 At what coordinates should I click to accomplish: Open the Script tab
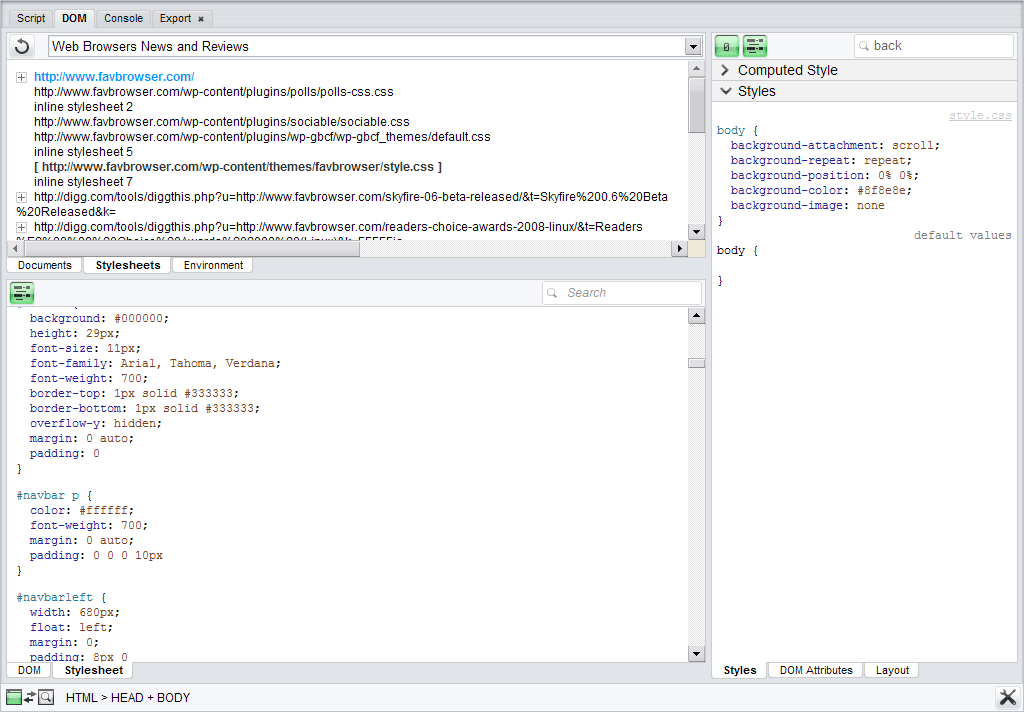(31, 18)
